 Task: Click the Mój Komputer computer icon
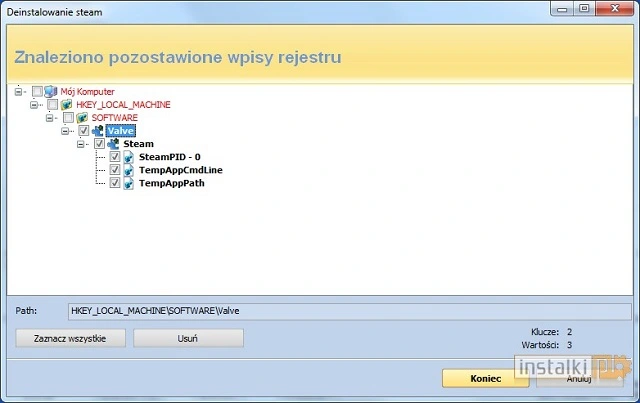point(51,91)
